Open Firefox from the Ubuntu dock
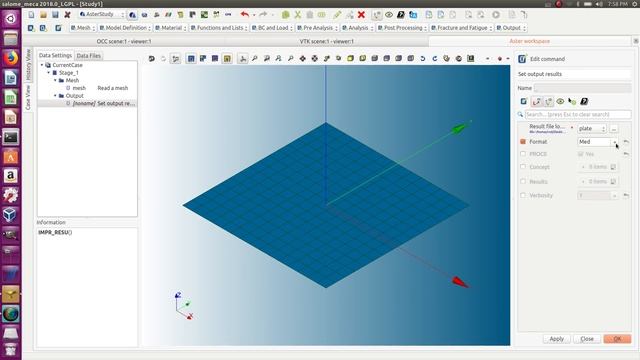 click(11, 58)
